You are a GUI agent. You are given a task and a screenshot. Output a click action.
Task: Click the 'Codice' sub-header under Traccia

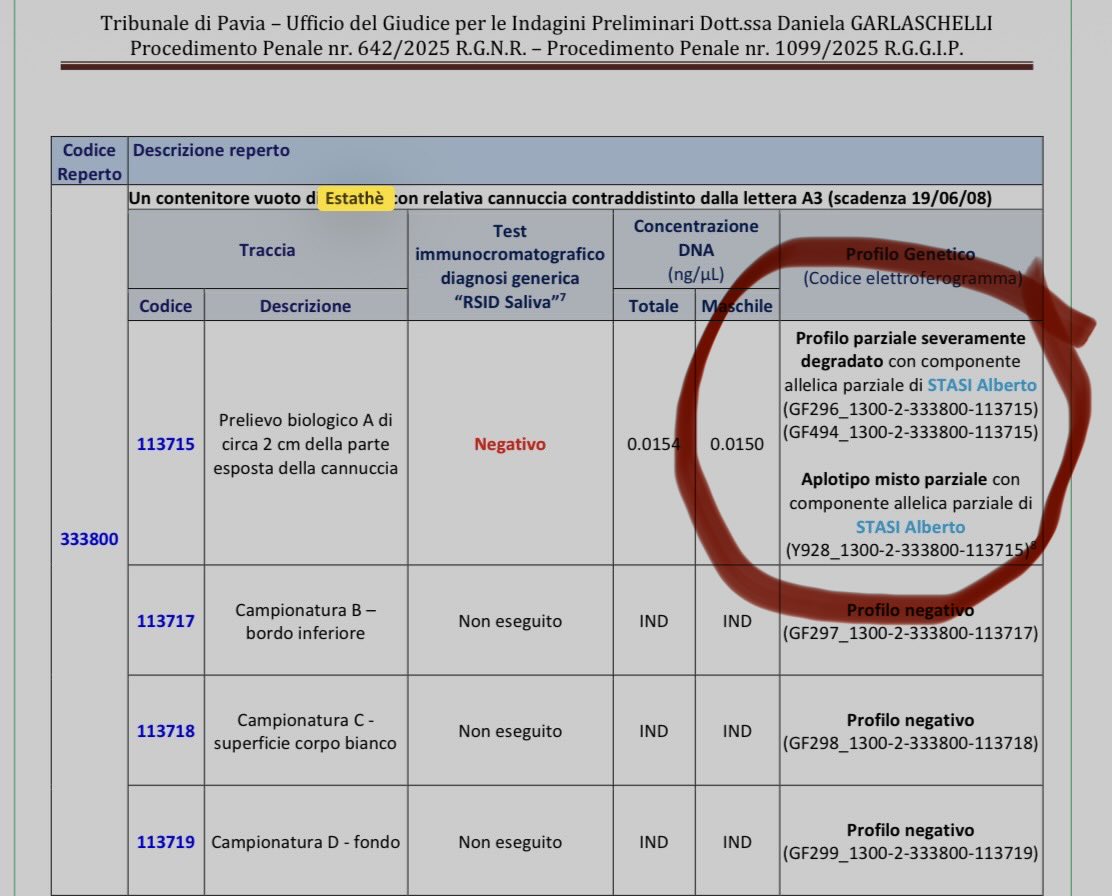tap(165, 306)
